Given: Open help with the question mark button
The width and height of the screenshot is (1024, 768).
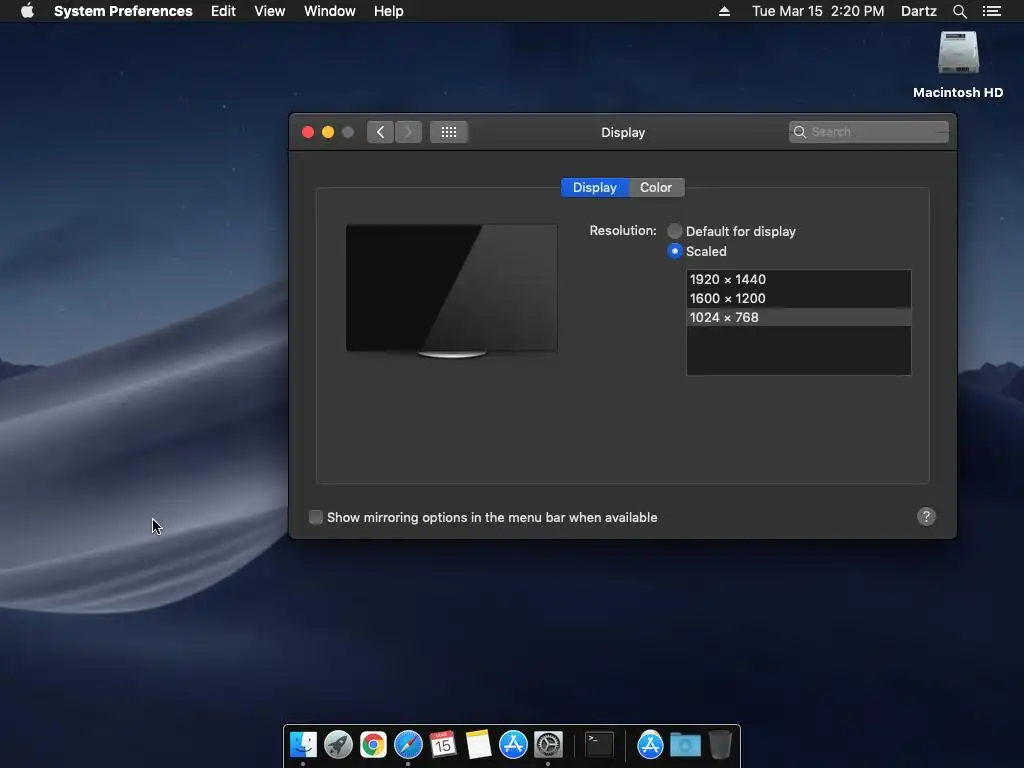Looking at the screenshot, I should click(x=926, y=517).
